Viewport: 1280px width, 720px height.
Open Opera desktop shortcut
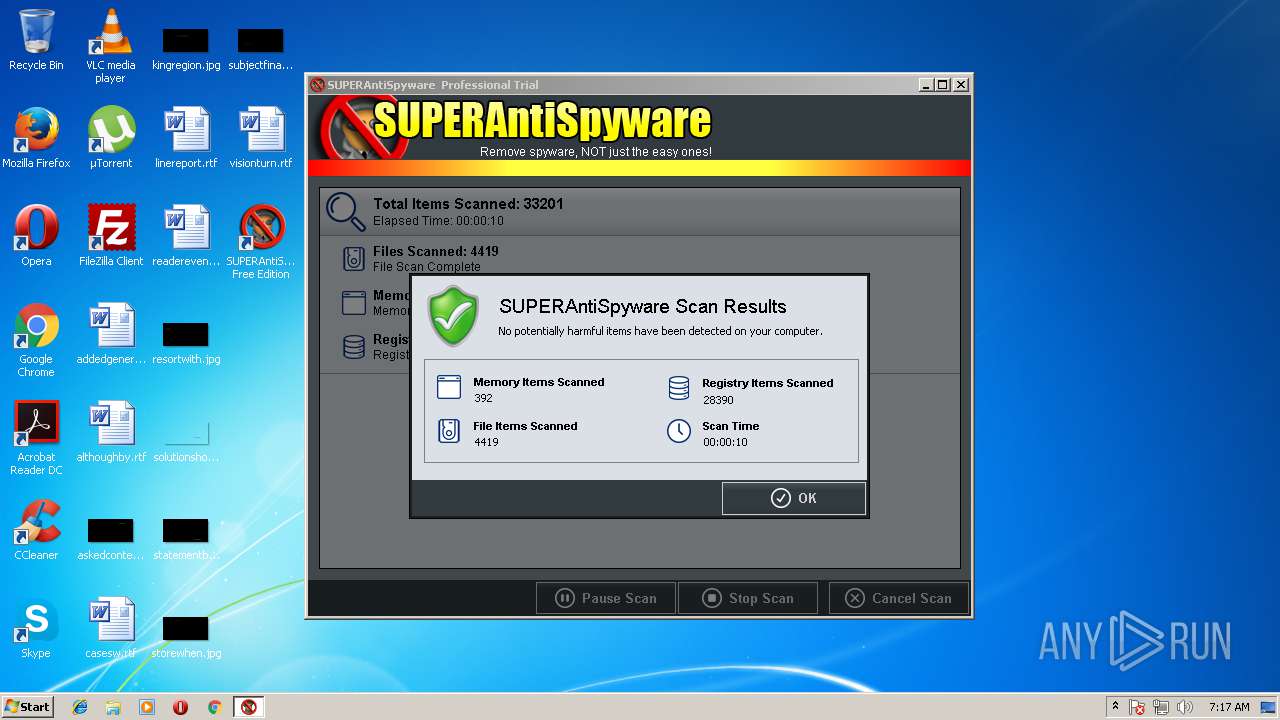coord(36,236)
